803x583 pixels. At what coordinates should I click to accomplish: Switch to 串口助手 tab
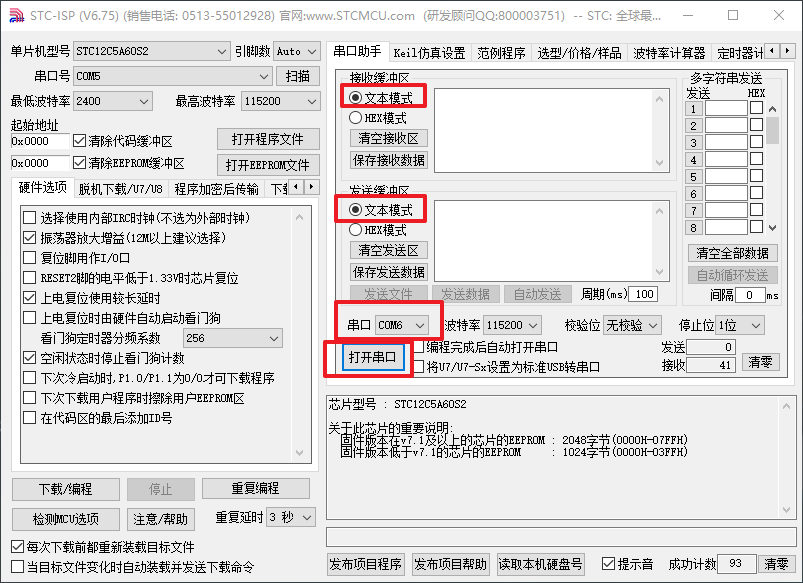[357, 52]
